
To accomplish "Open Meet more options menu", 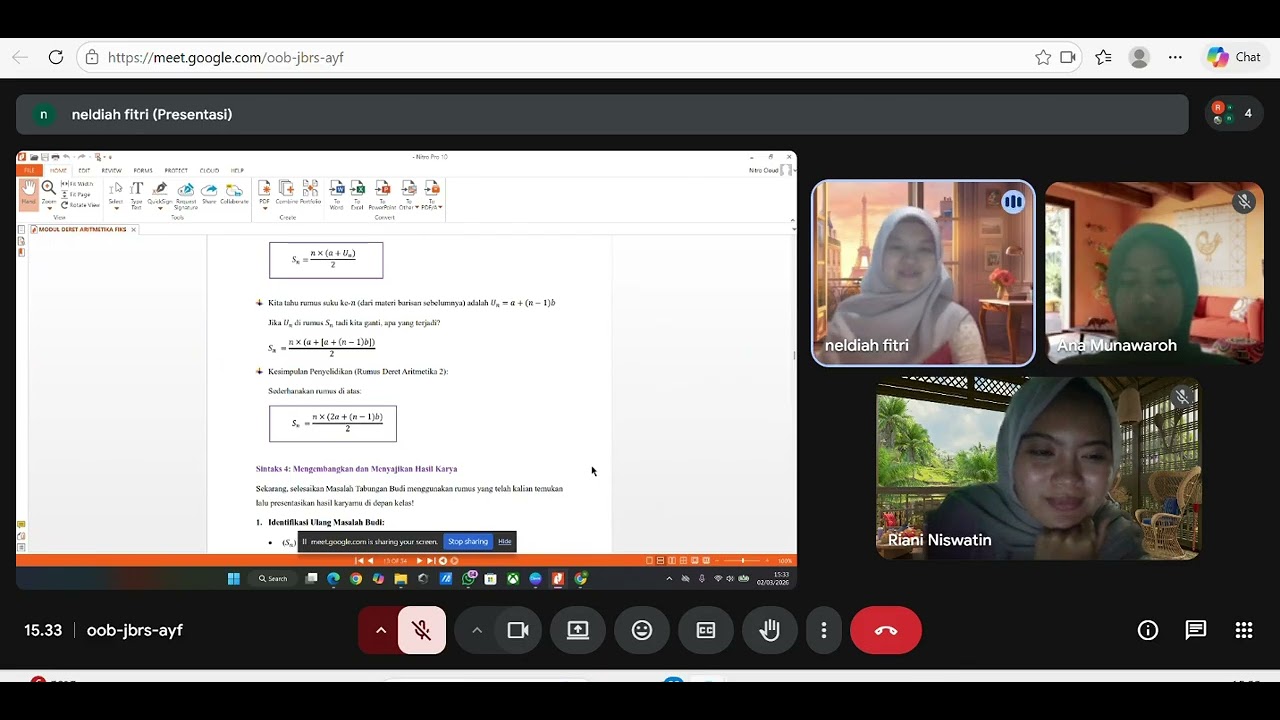I will pyautogui.click(x=824, y=630).
